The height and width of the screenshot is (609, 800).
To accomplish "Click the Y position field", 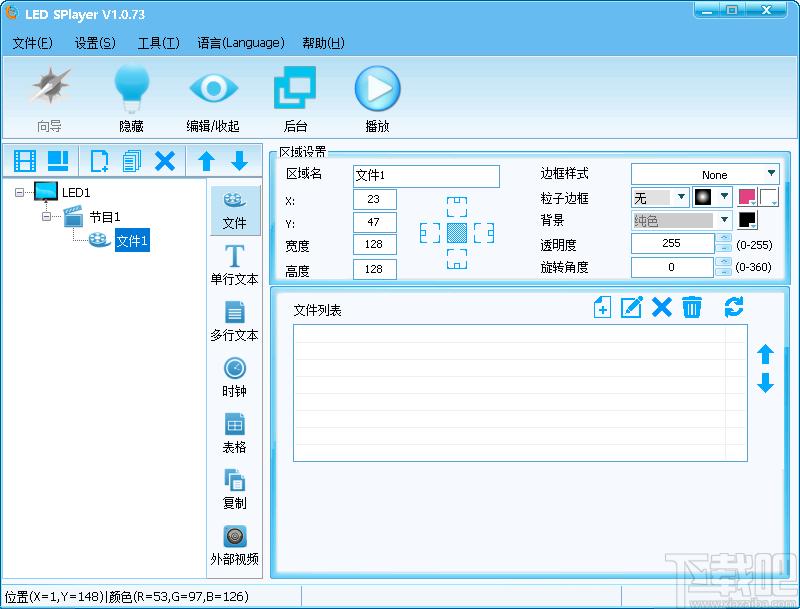I will pyautogui.click(x=374, y=222).
